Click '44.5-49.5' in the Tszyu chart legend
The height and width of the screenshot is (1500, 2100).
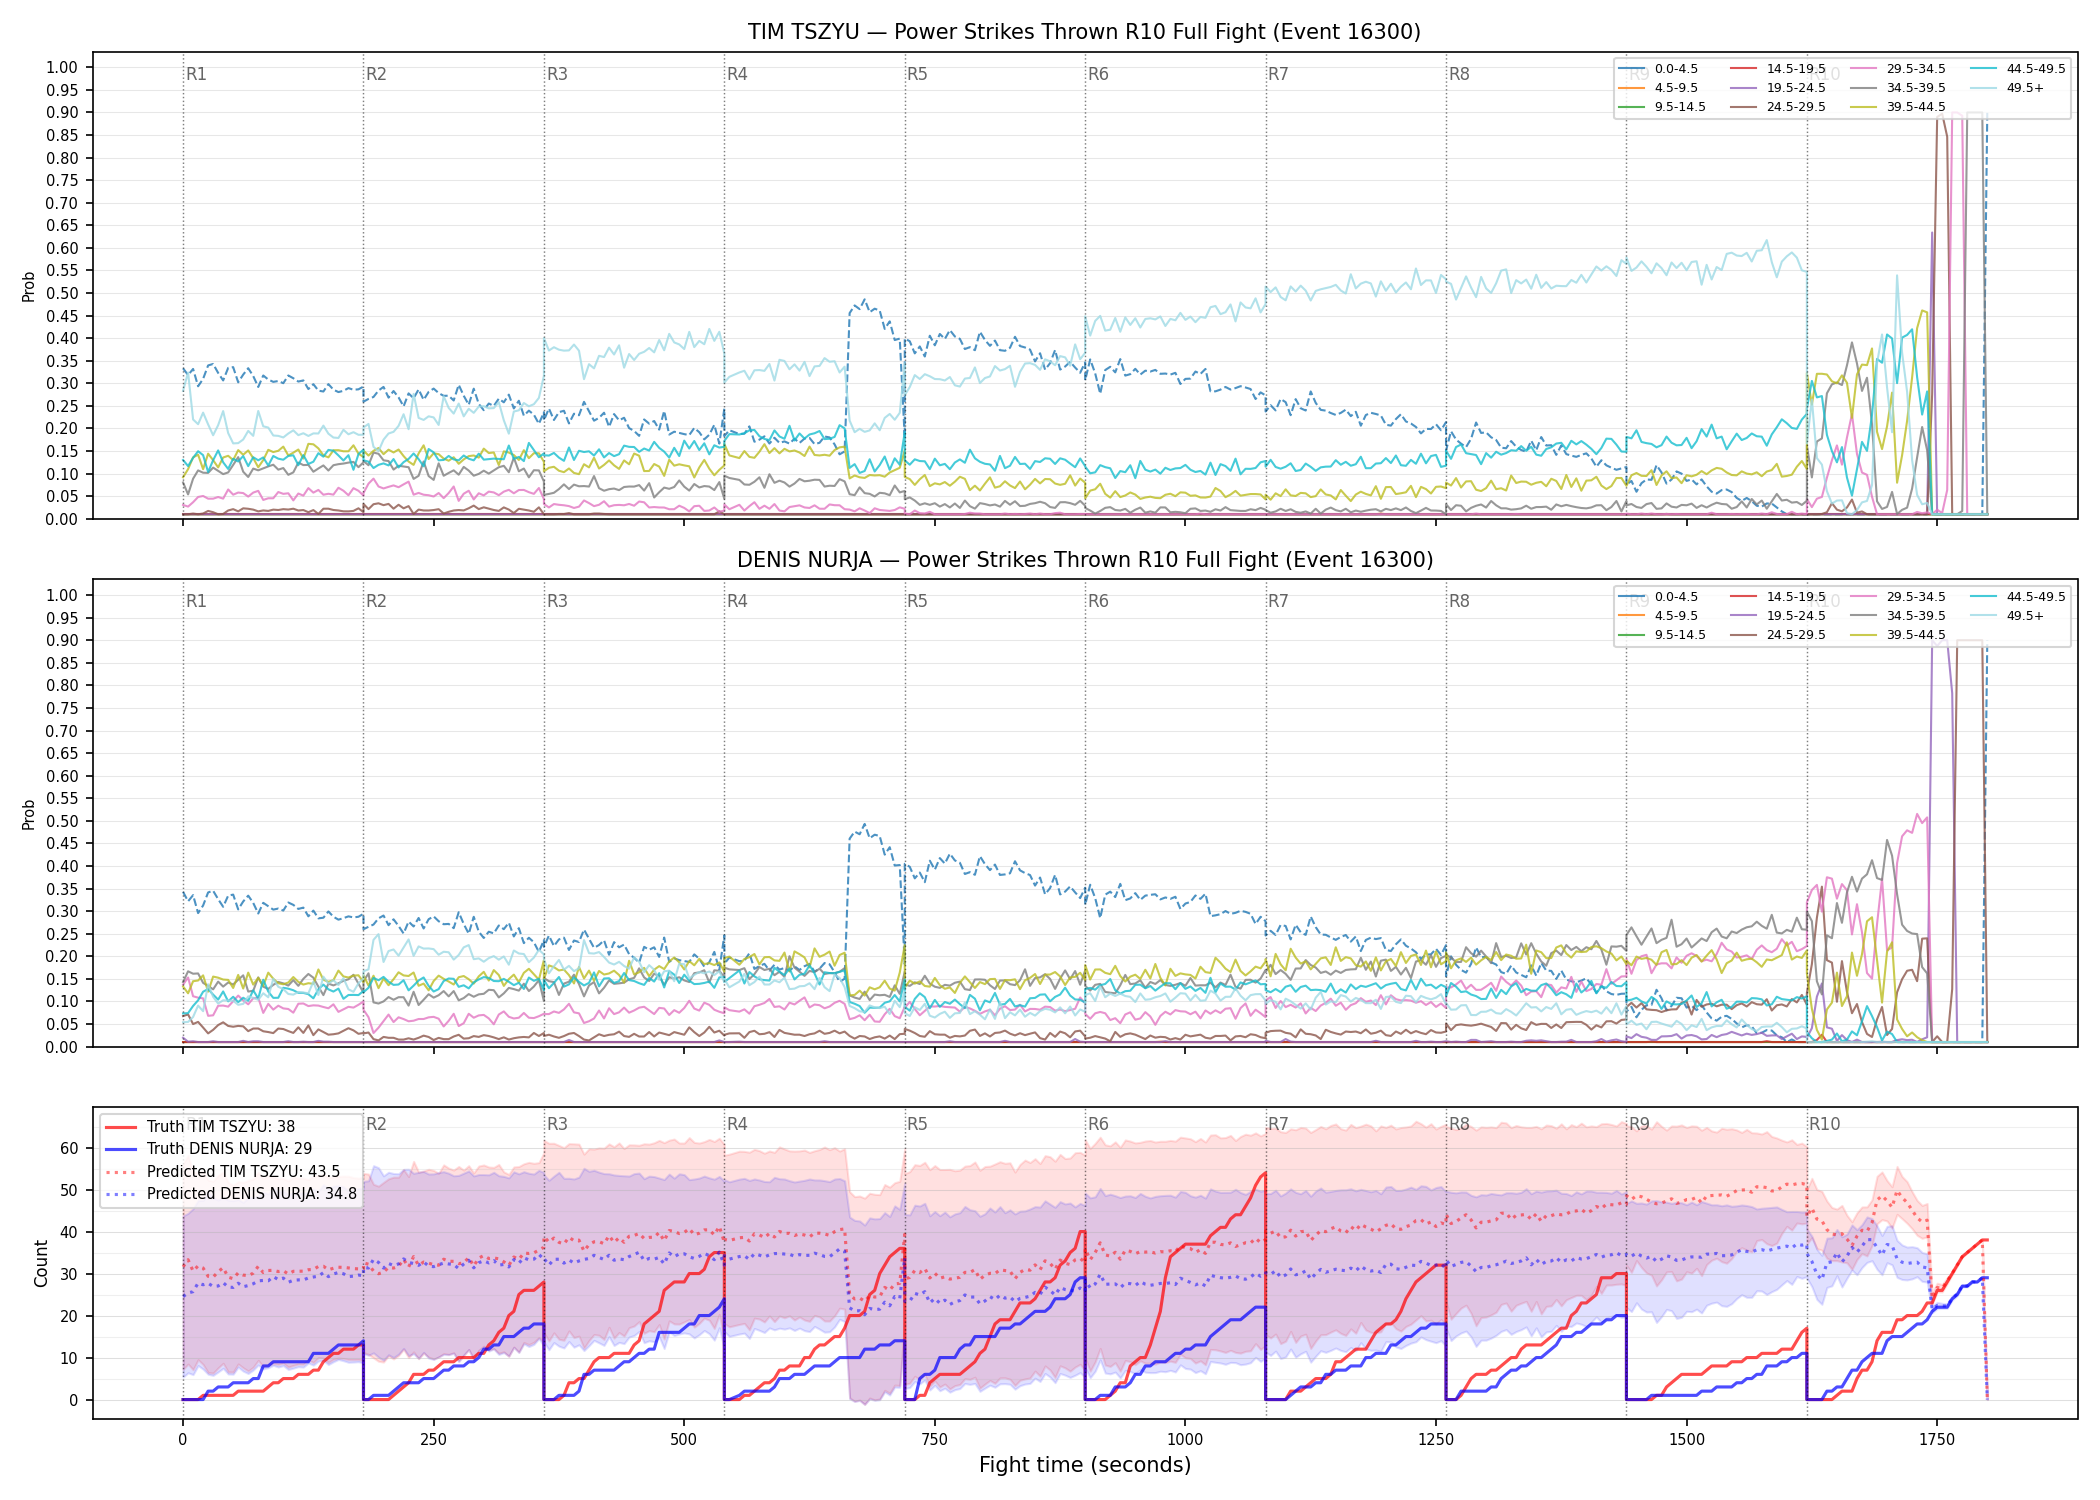[2036, 69]
